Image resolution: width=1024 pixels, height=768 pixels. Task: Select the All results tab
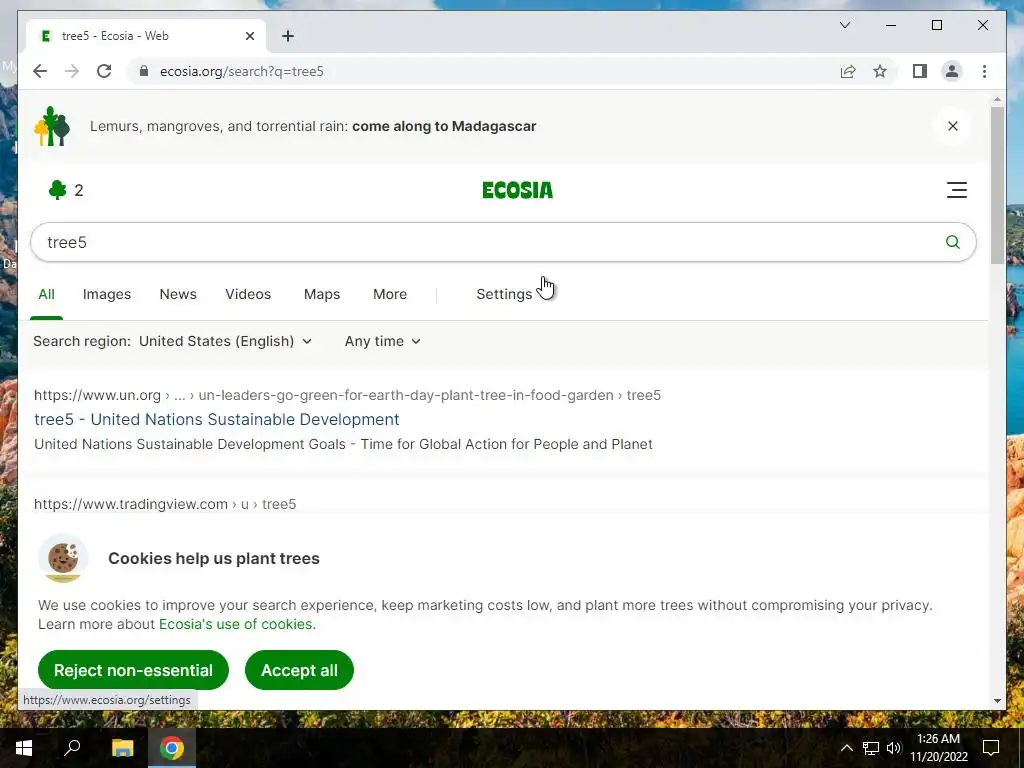[46, 294]
